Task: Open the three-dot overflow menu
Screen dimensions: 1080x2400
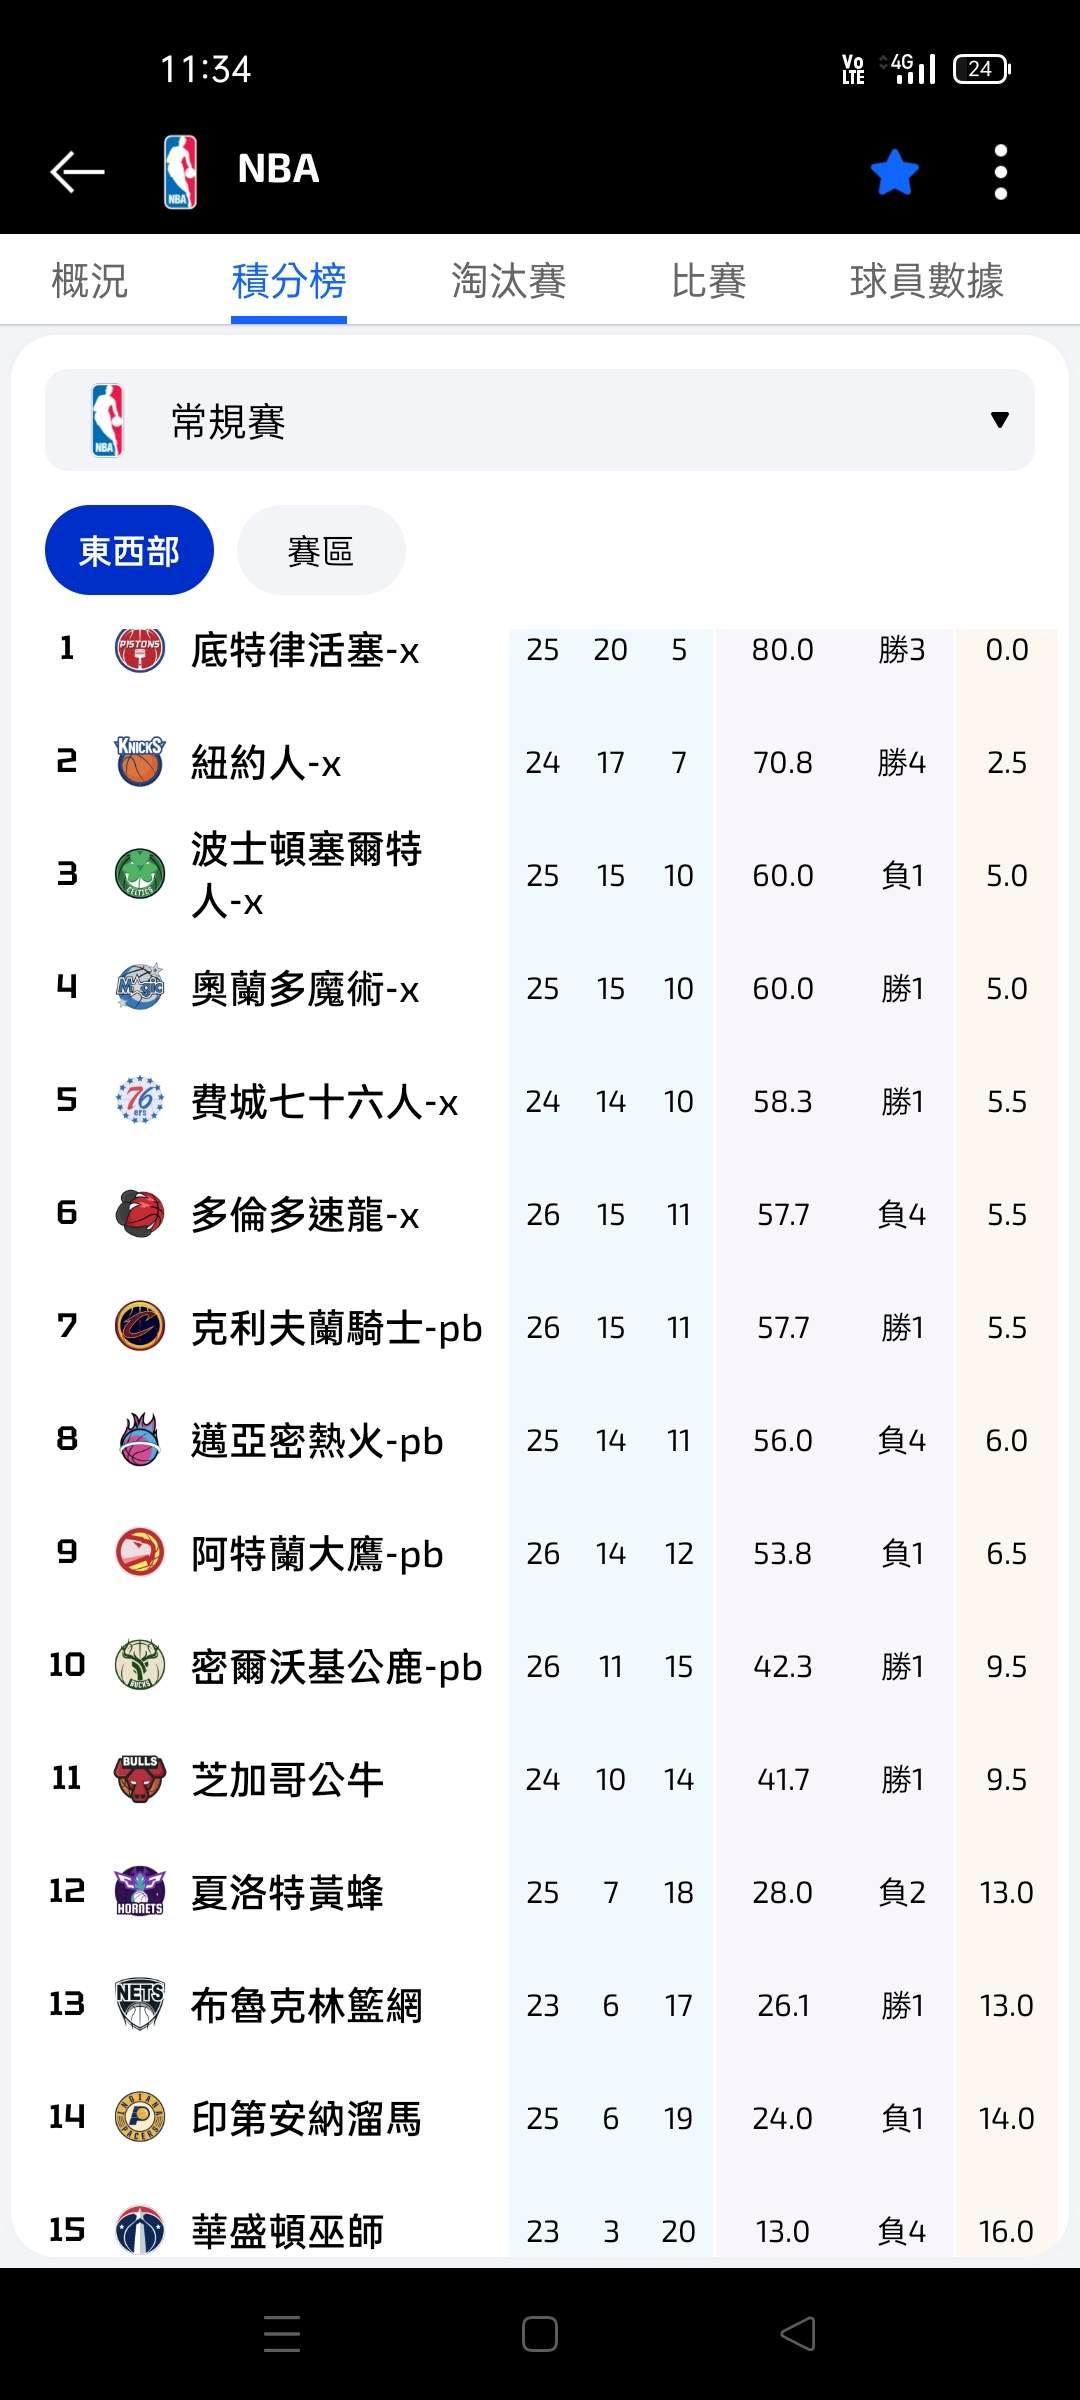Action: [x=1000, y=172]
